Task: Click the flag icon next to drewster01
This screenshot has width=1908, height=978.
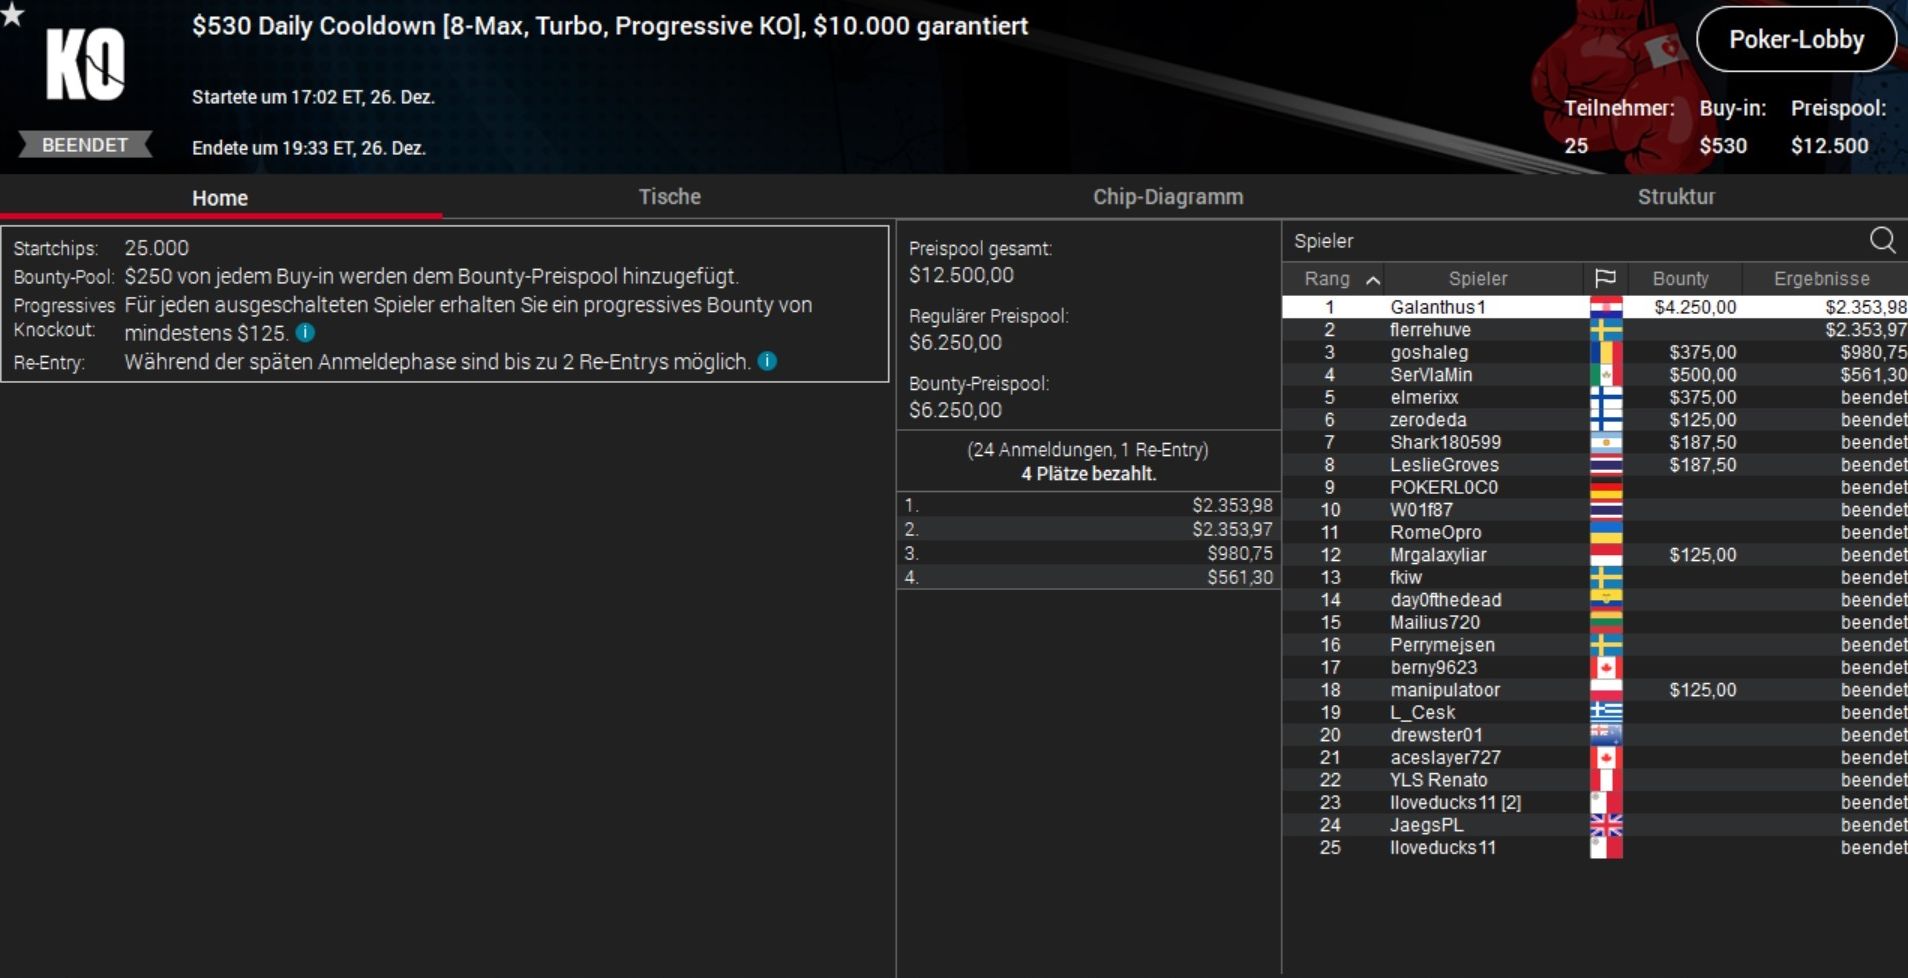Action: [x=1606, y=735]
